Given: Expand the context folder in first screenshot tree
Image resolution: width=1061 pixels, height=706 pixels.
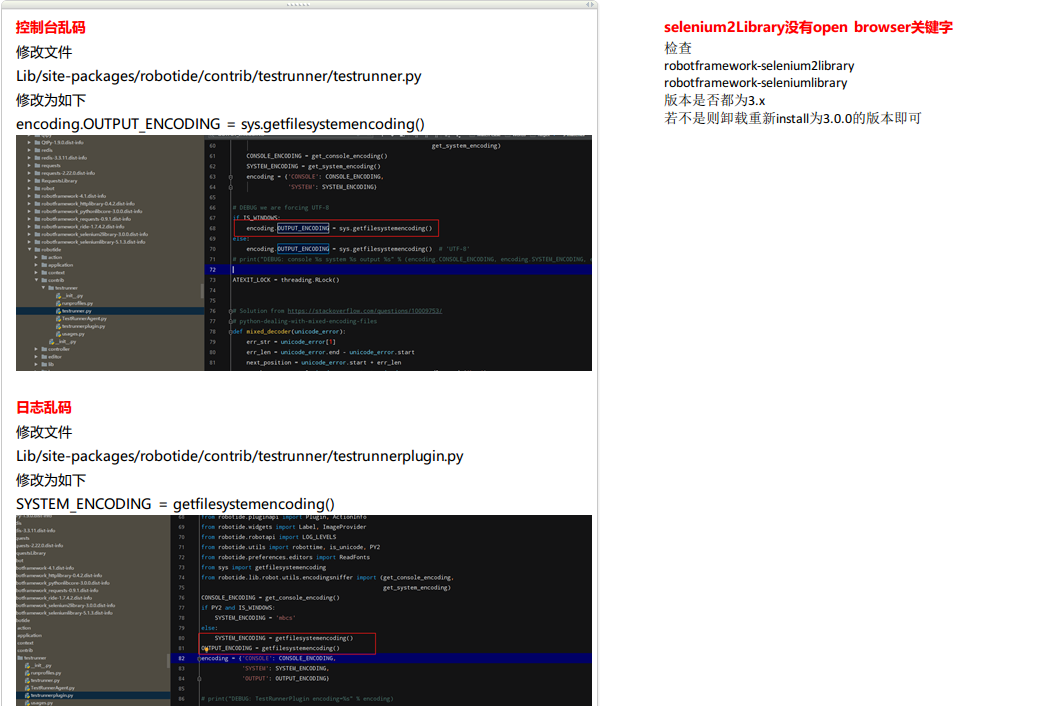Looking at the screenshot, I should [37, 272].
